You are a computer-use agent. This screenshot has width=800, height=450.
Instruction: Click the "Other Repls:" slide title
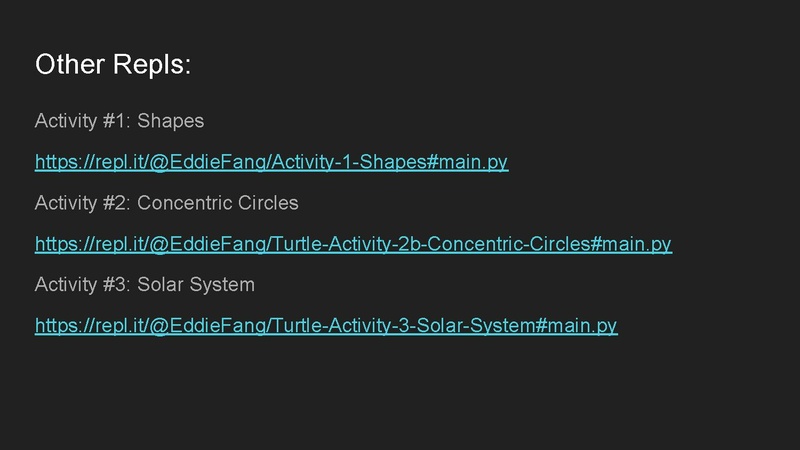click(x=112, y=65)
